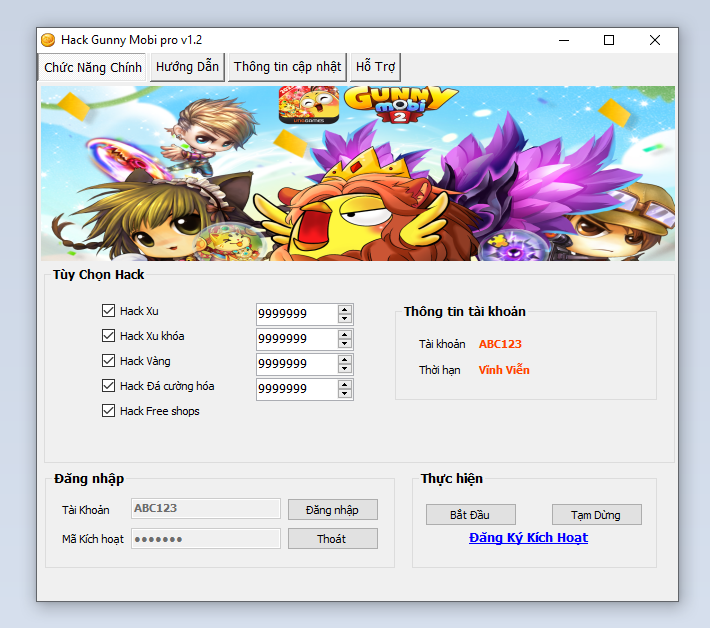The height and width of the screenshot is (628, 710).
Task: Click the Gunny Mobi 2 banner logo
Action: tap(398, 104)
